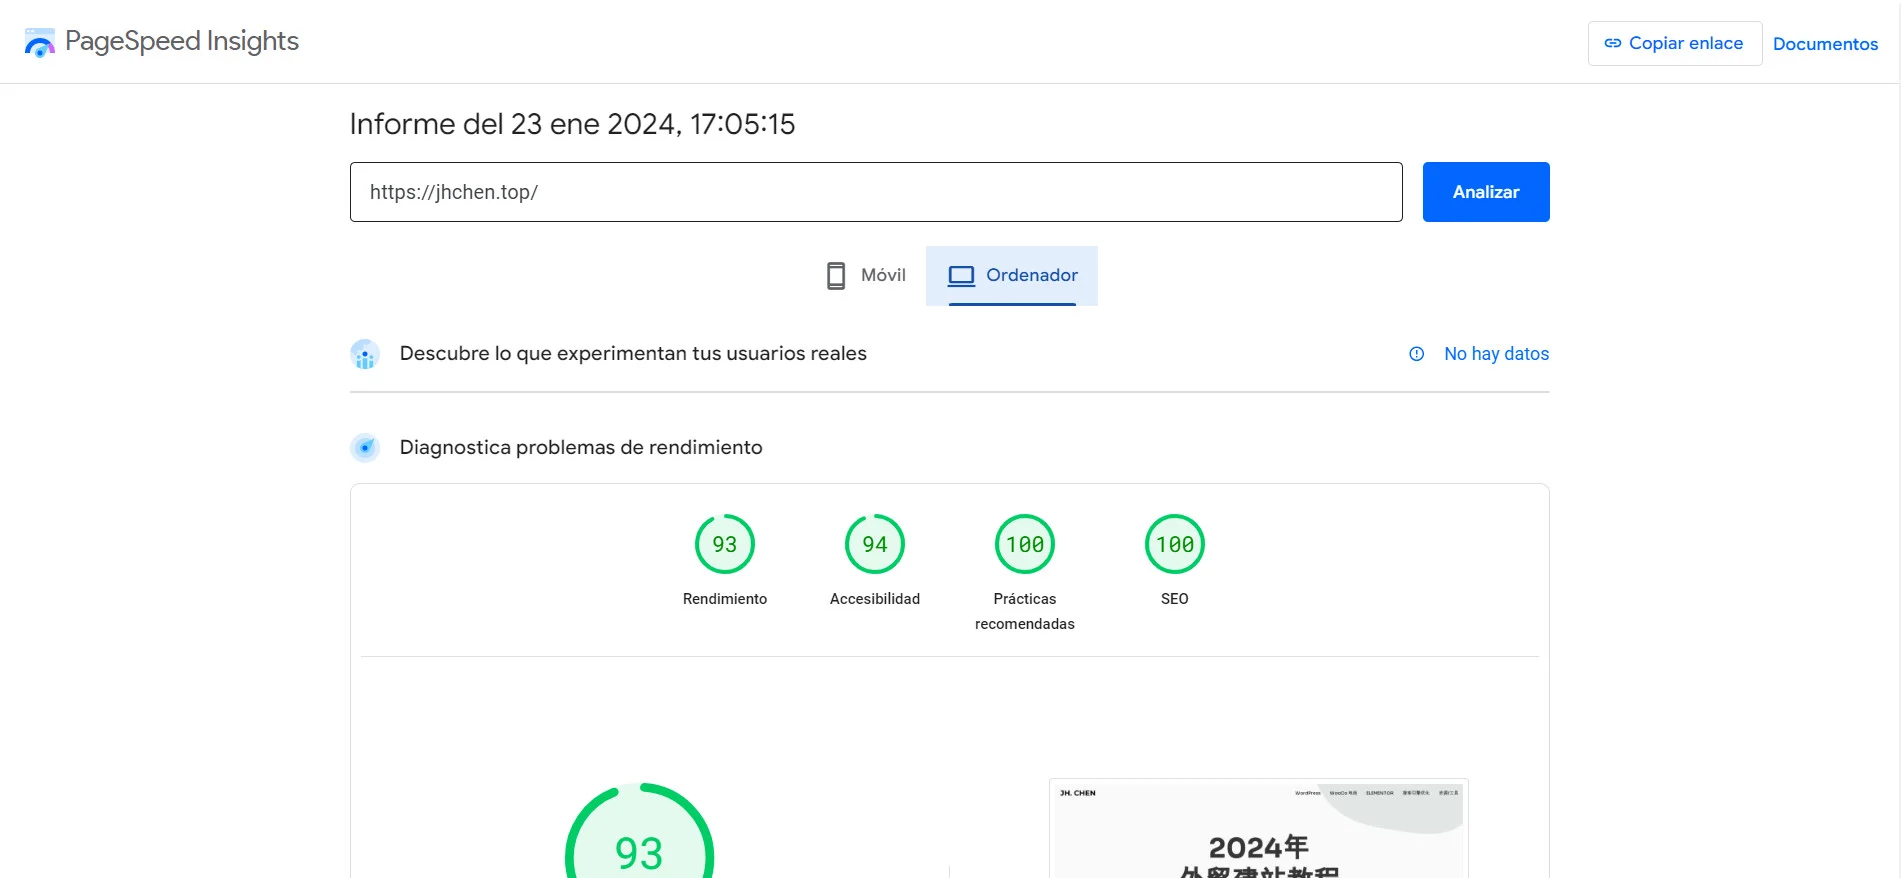Focus the URL field with https://jhchen.top/
The image size is (1901, 878).
(x=876, y=192)
